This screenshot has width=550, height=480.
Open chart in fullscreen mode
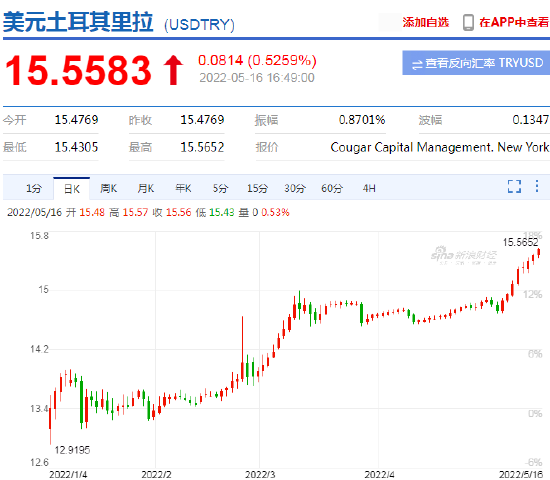tap(514, 186)
